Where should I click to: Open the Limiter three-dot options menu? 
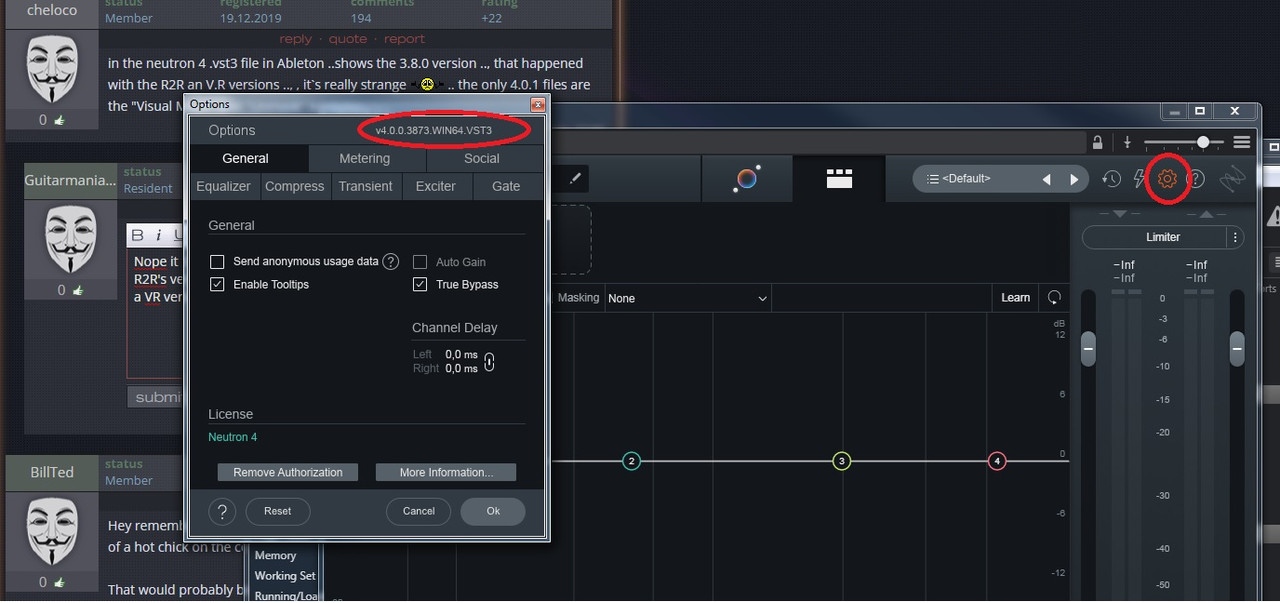pos(1235,237)
